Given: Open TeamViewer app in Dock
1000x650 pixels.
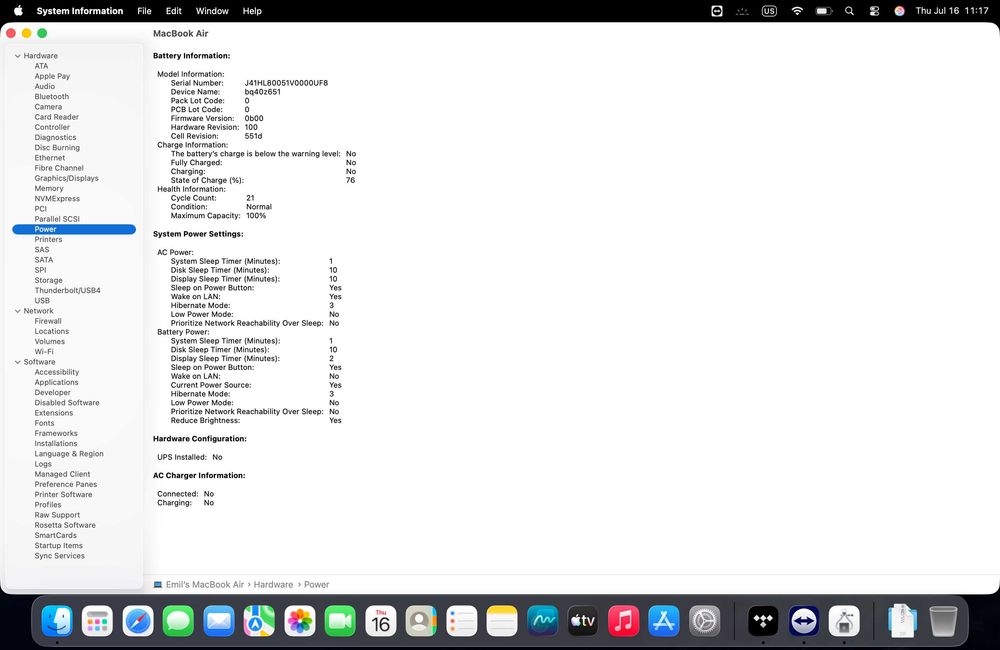Looking at the screenshot, I should coord(804,621).
